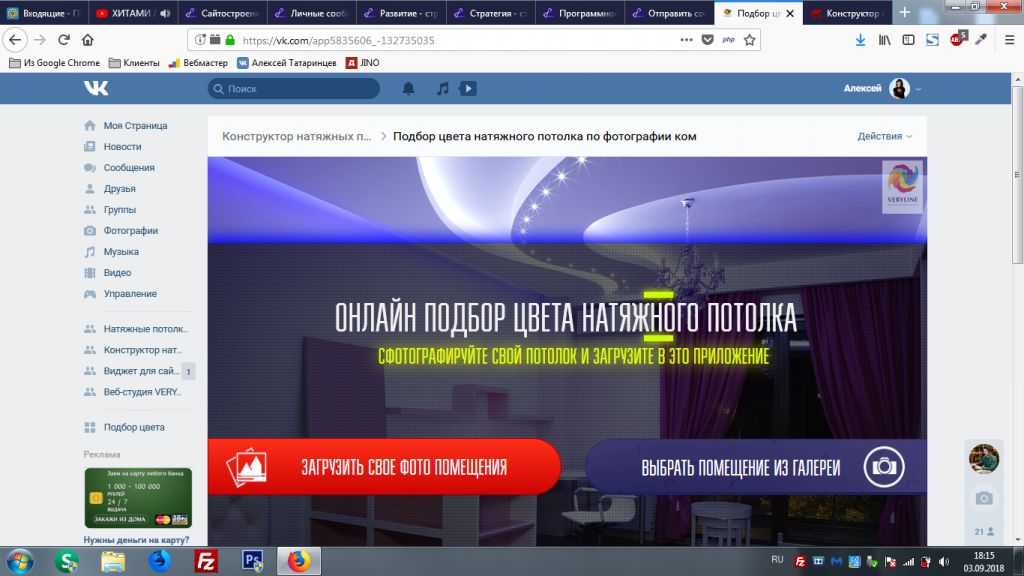Click the video player icon in header

pos(467,89)
